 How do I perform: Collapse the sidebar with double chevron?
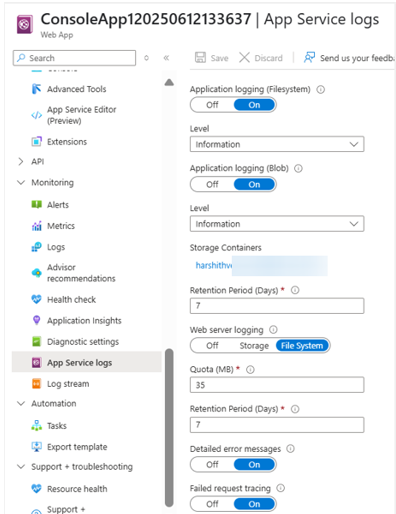point(166,58)
